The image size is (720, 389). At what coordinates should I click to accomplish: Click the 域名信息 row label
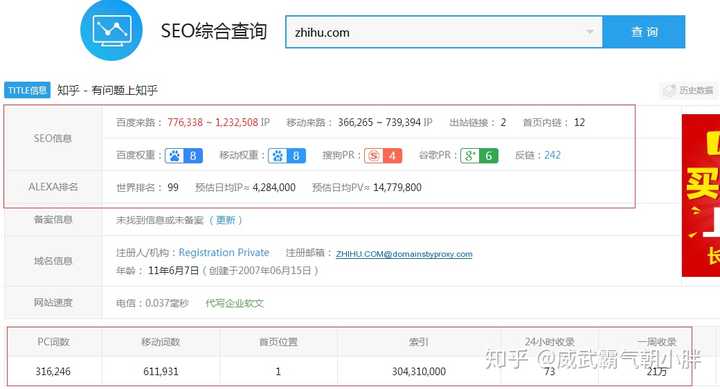click(x=53, y=261)
